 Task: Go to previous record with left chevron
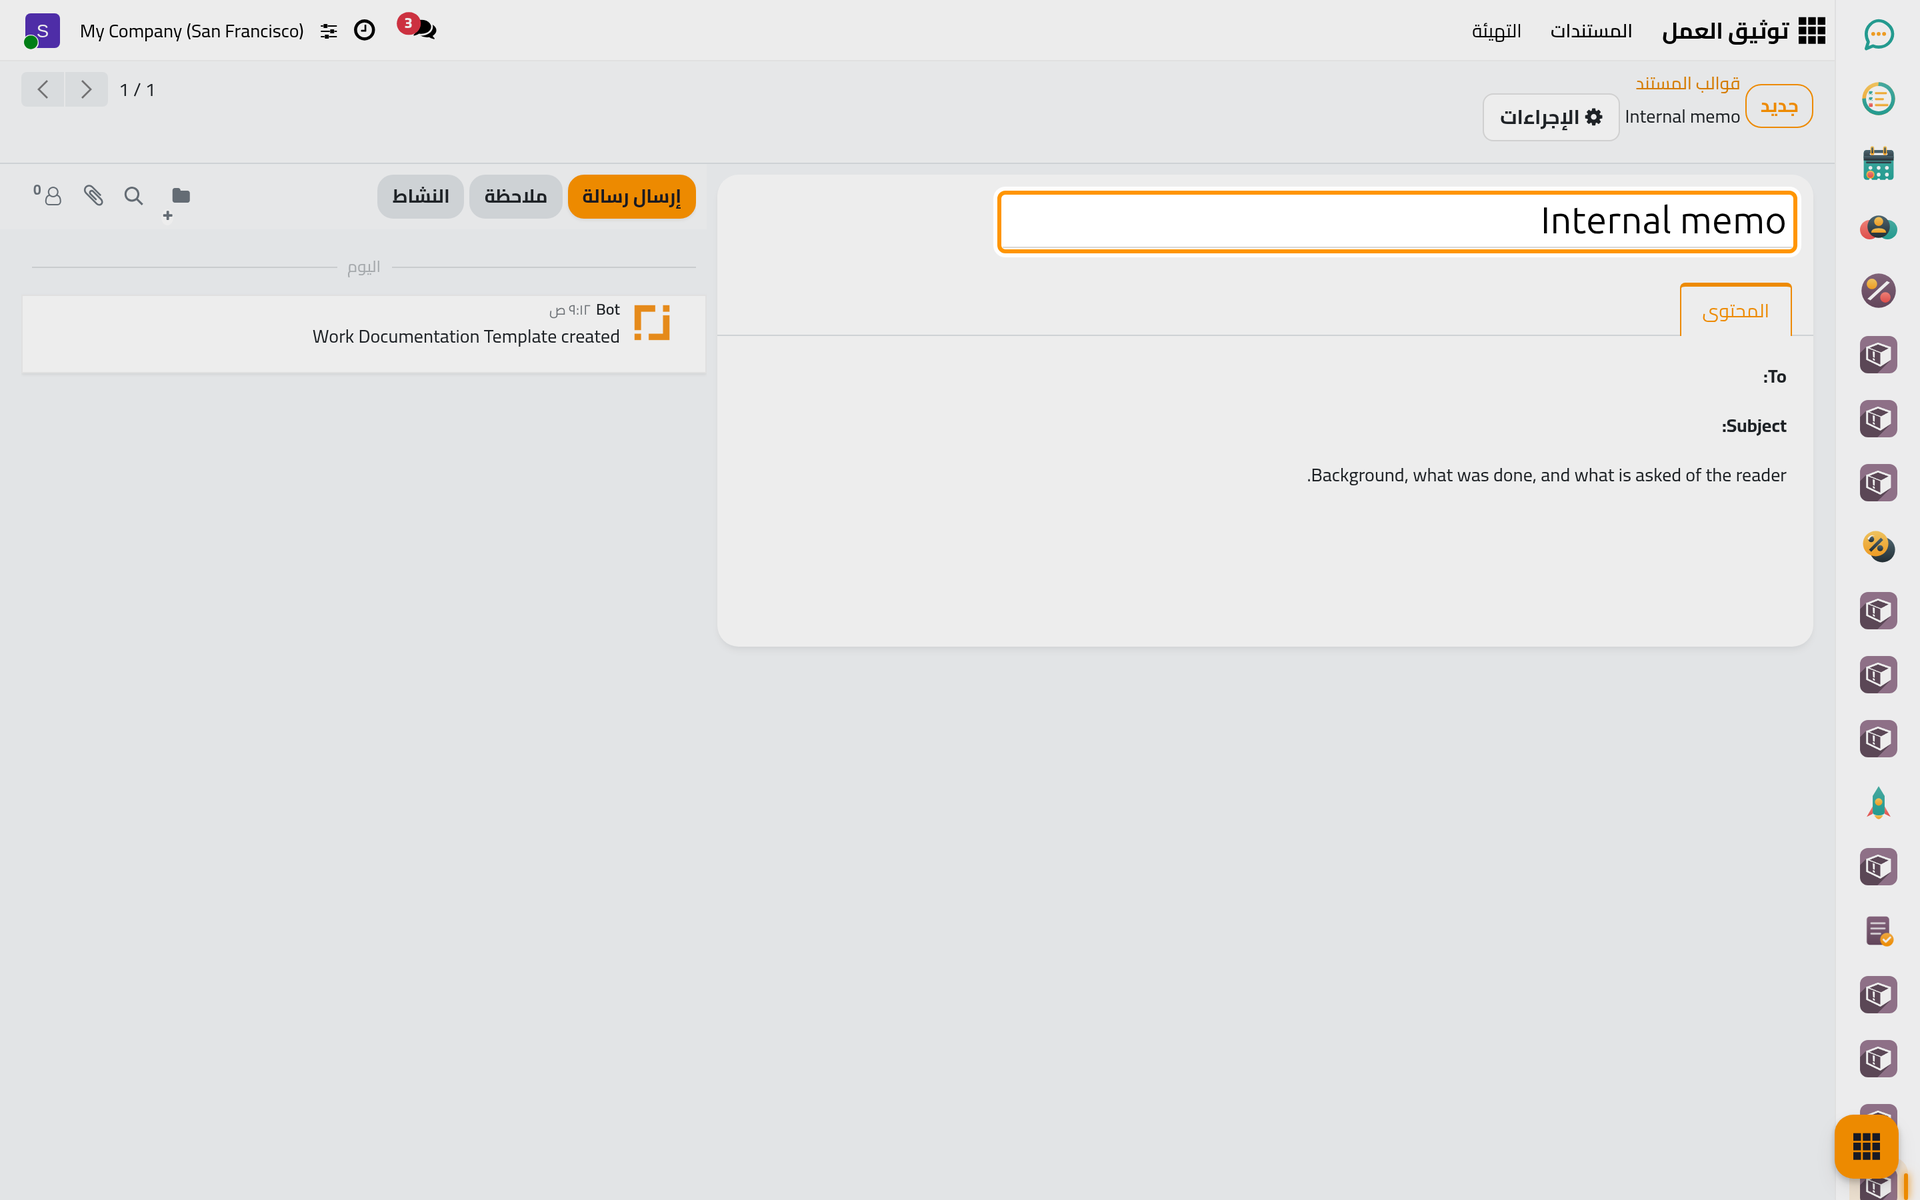click(x=43, y=90)
